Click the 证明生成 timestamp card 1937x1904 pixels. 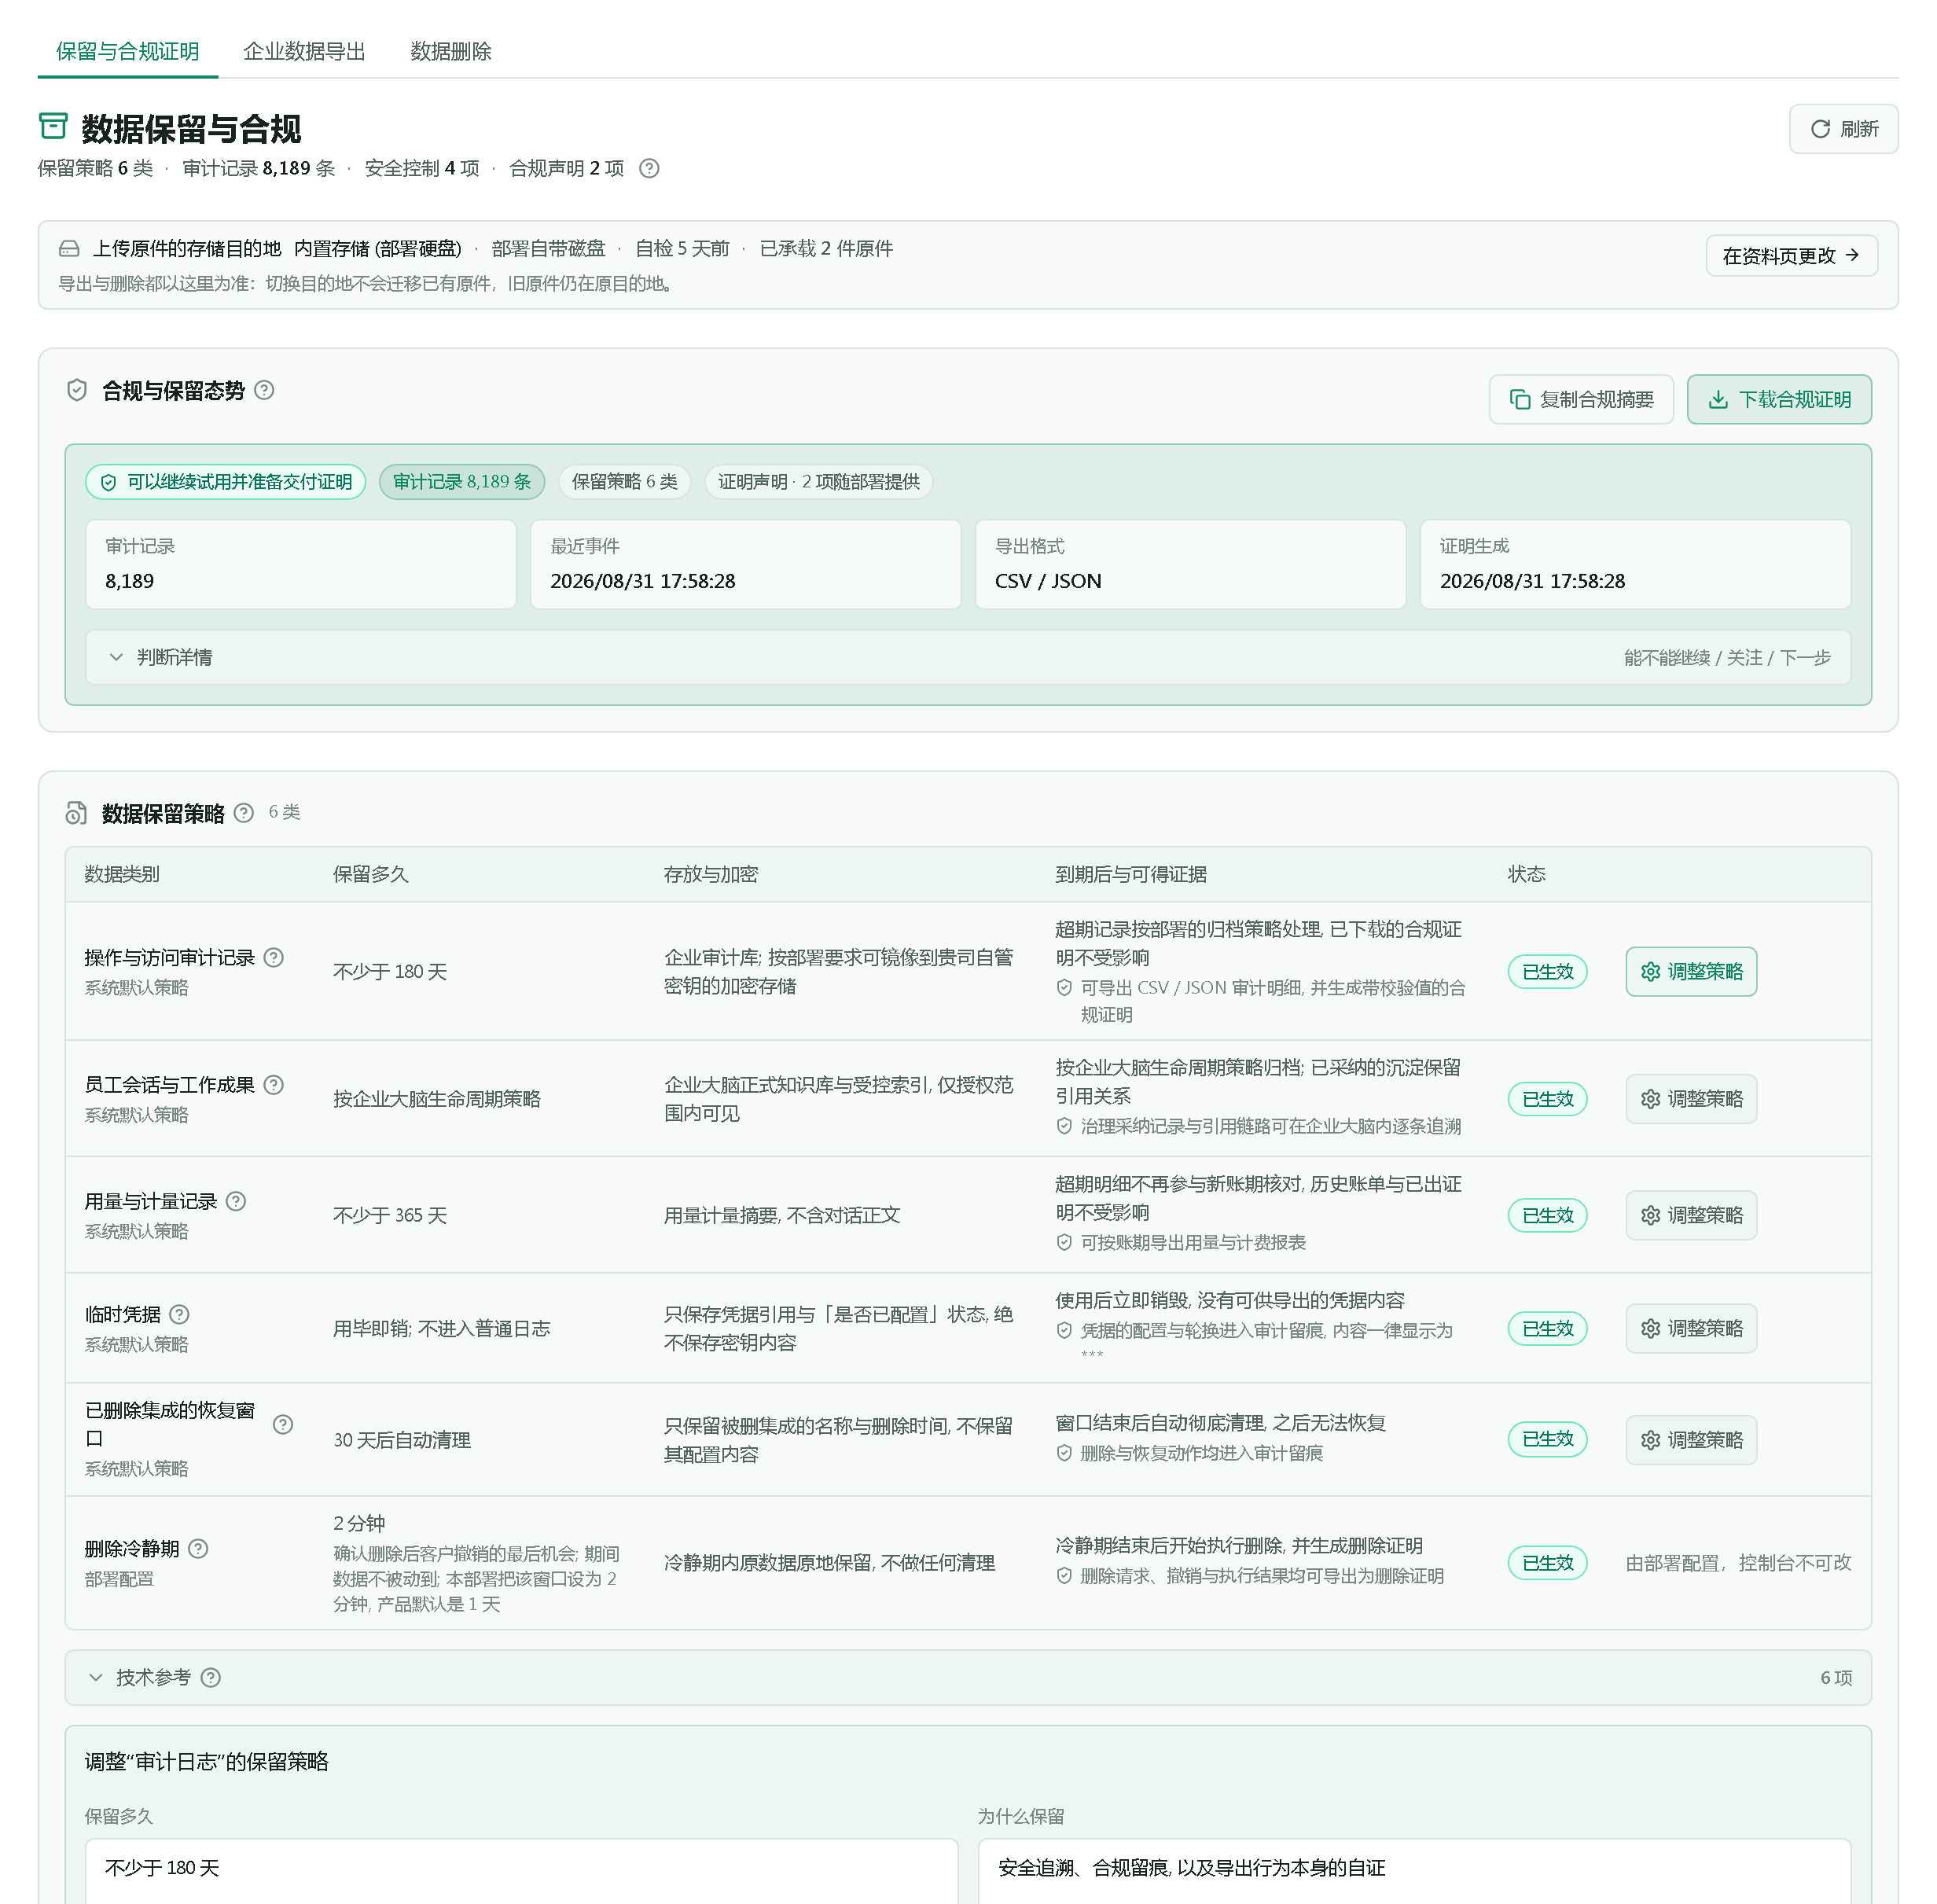tap(1635, 564)
